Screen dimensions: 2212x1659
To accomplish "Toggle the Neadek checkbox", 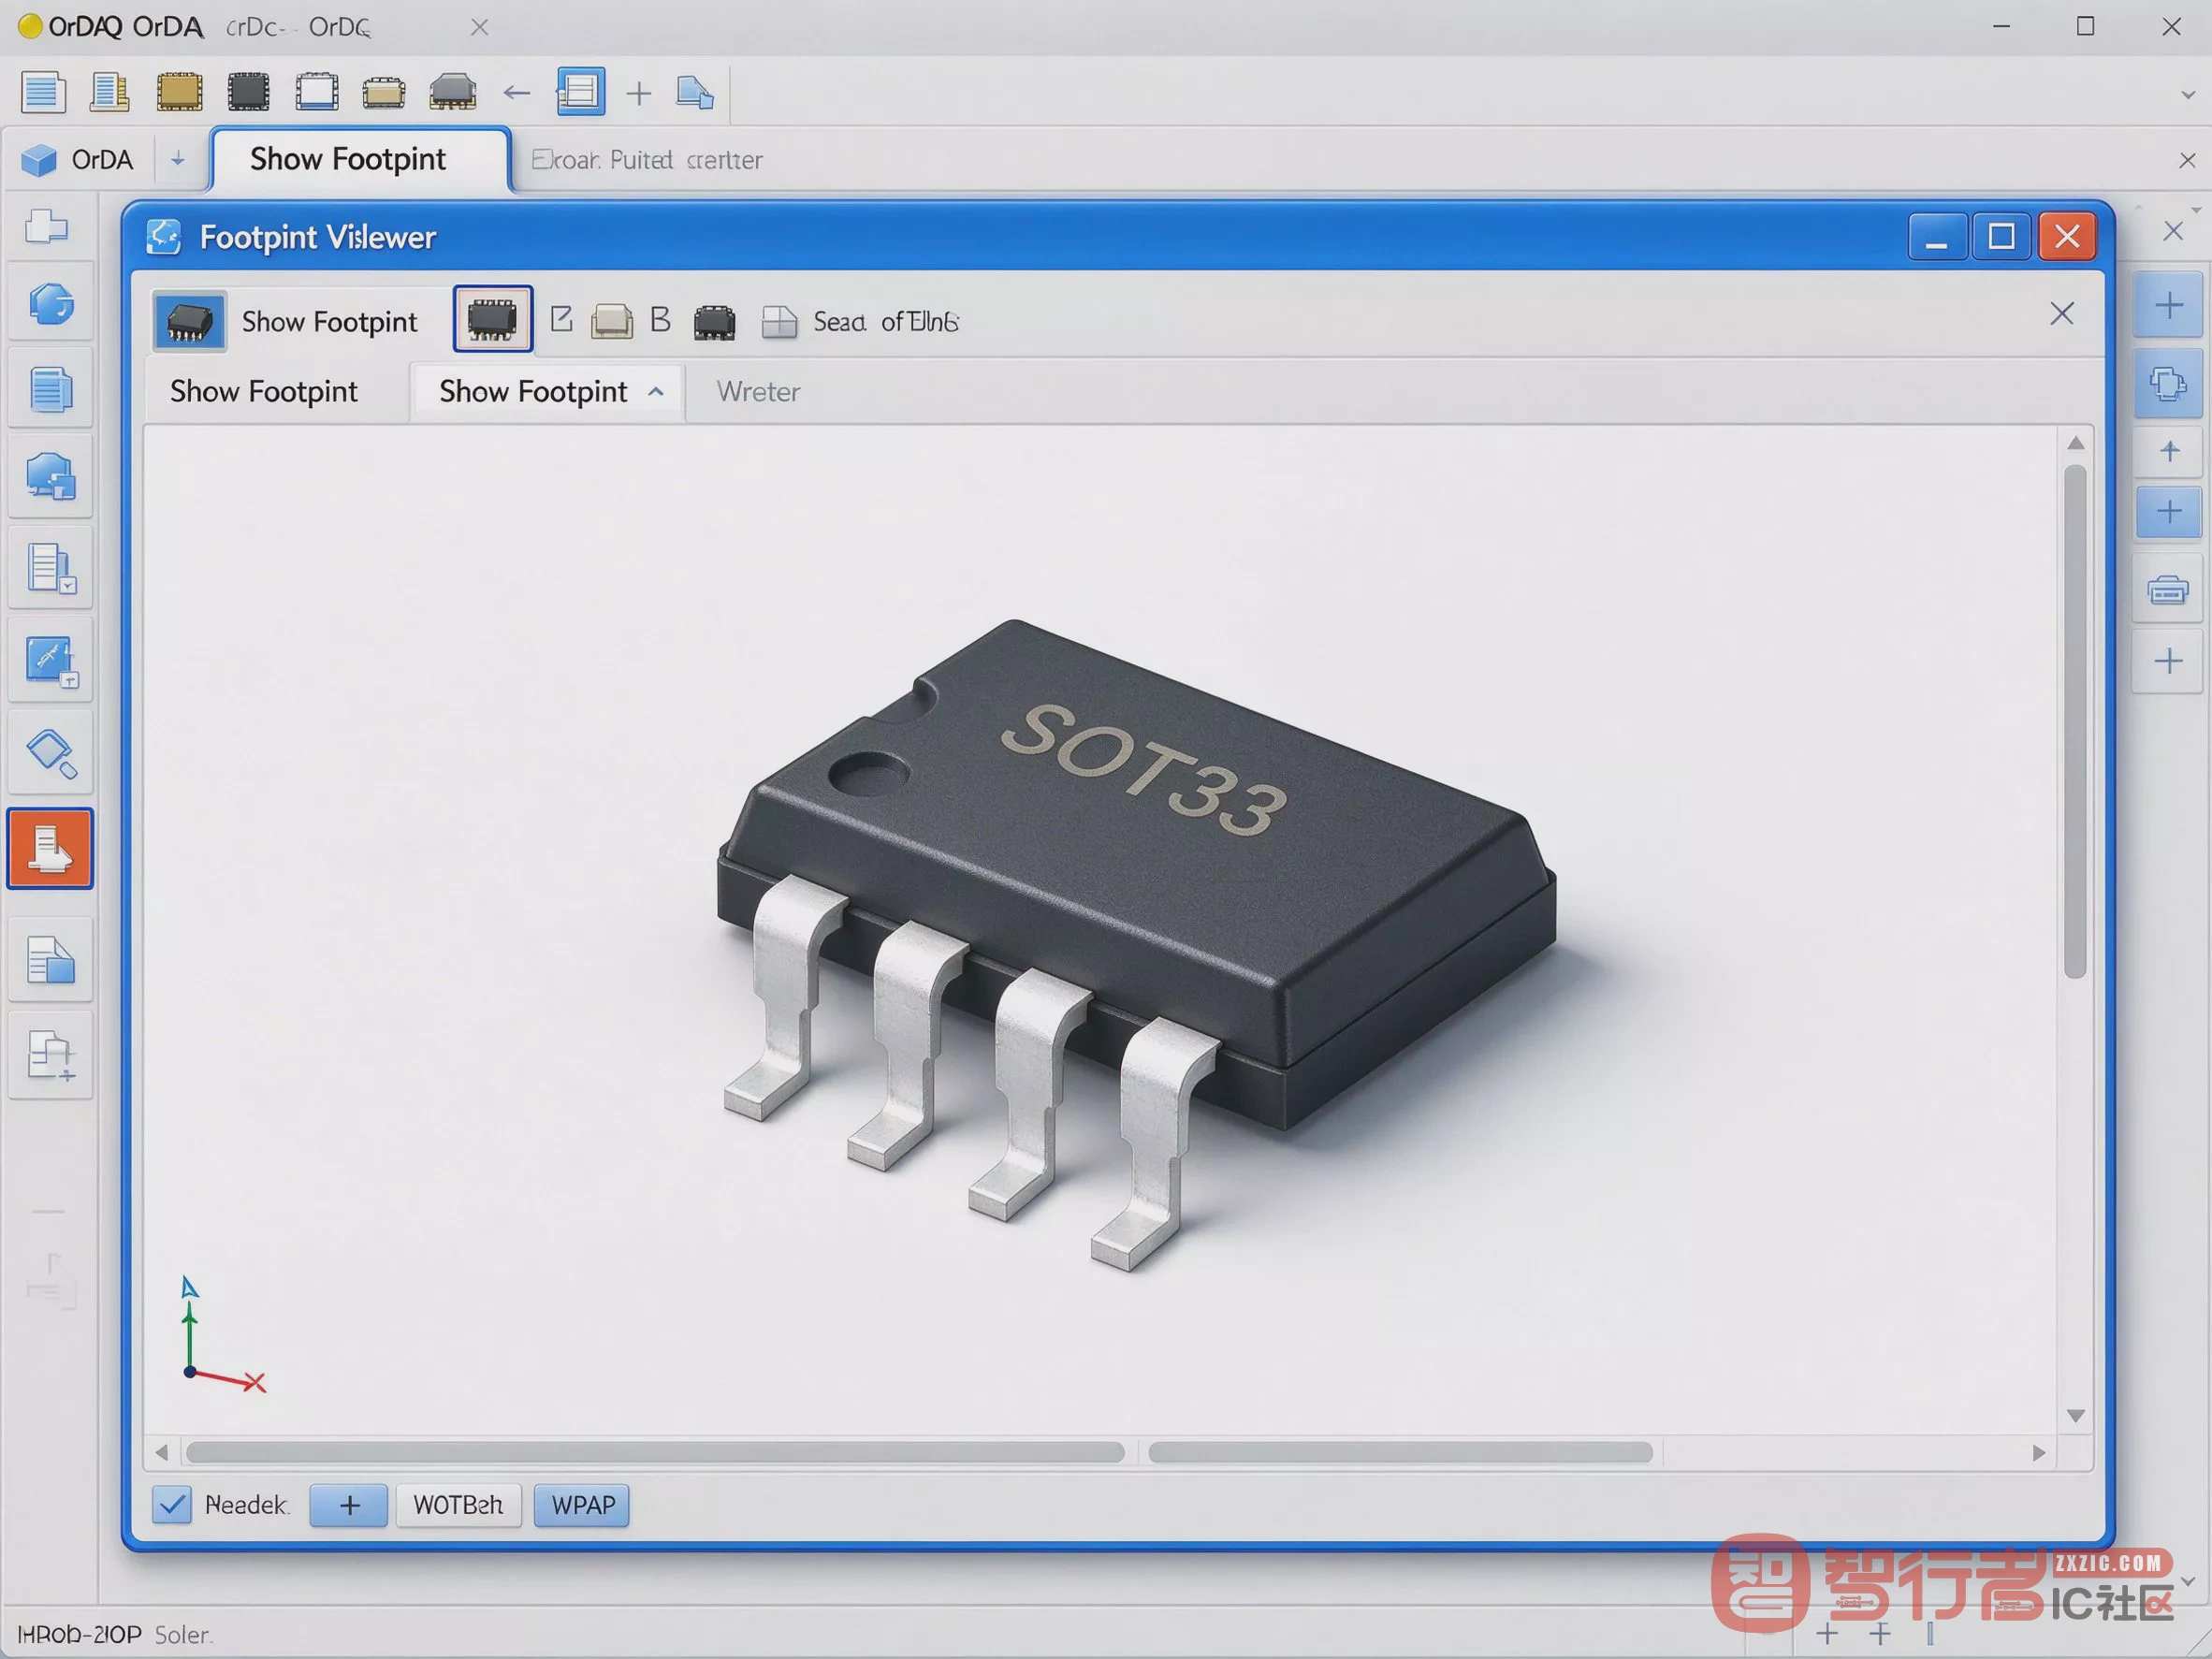I will [x=172, y=1504].
